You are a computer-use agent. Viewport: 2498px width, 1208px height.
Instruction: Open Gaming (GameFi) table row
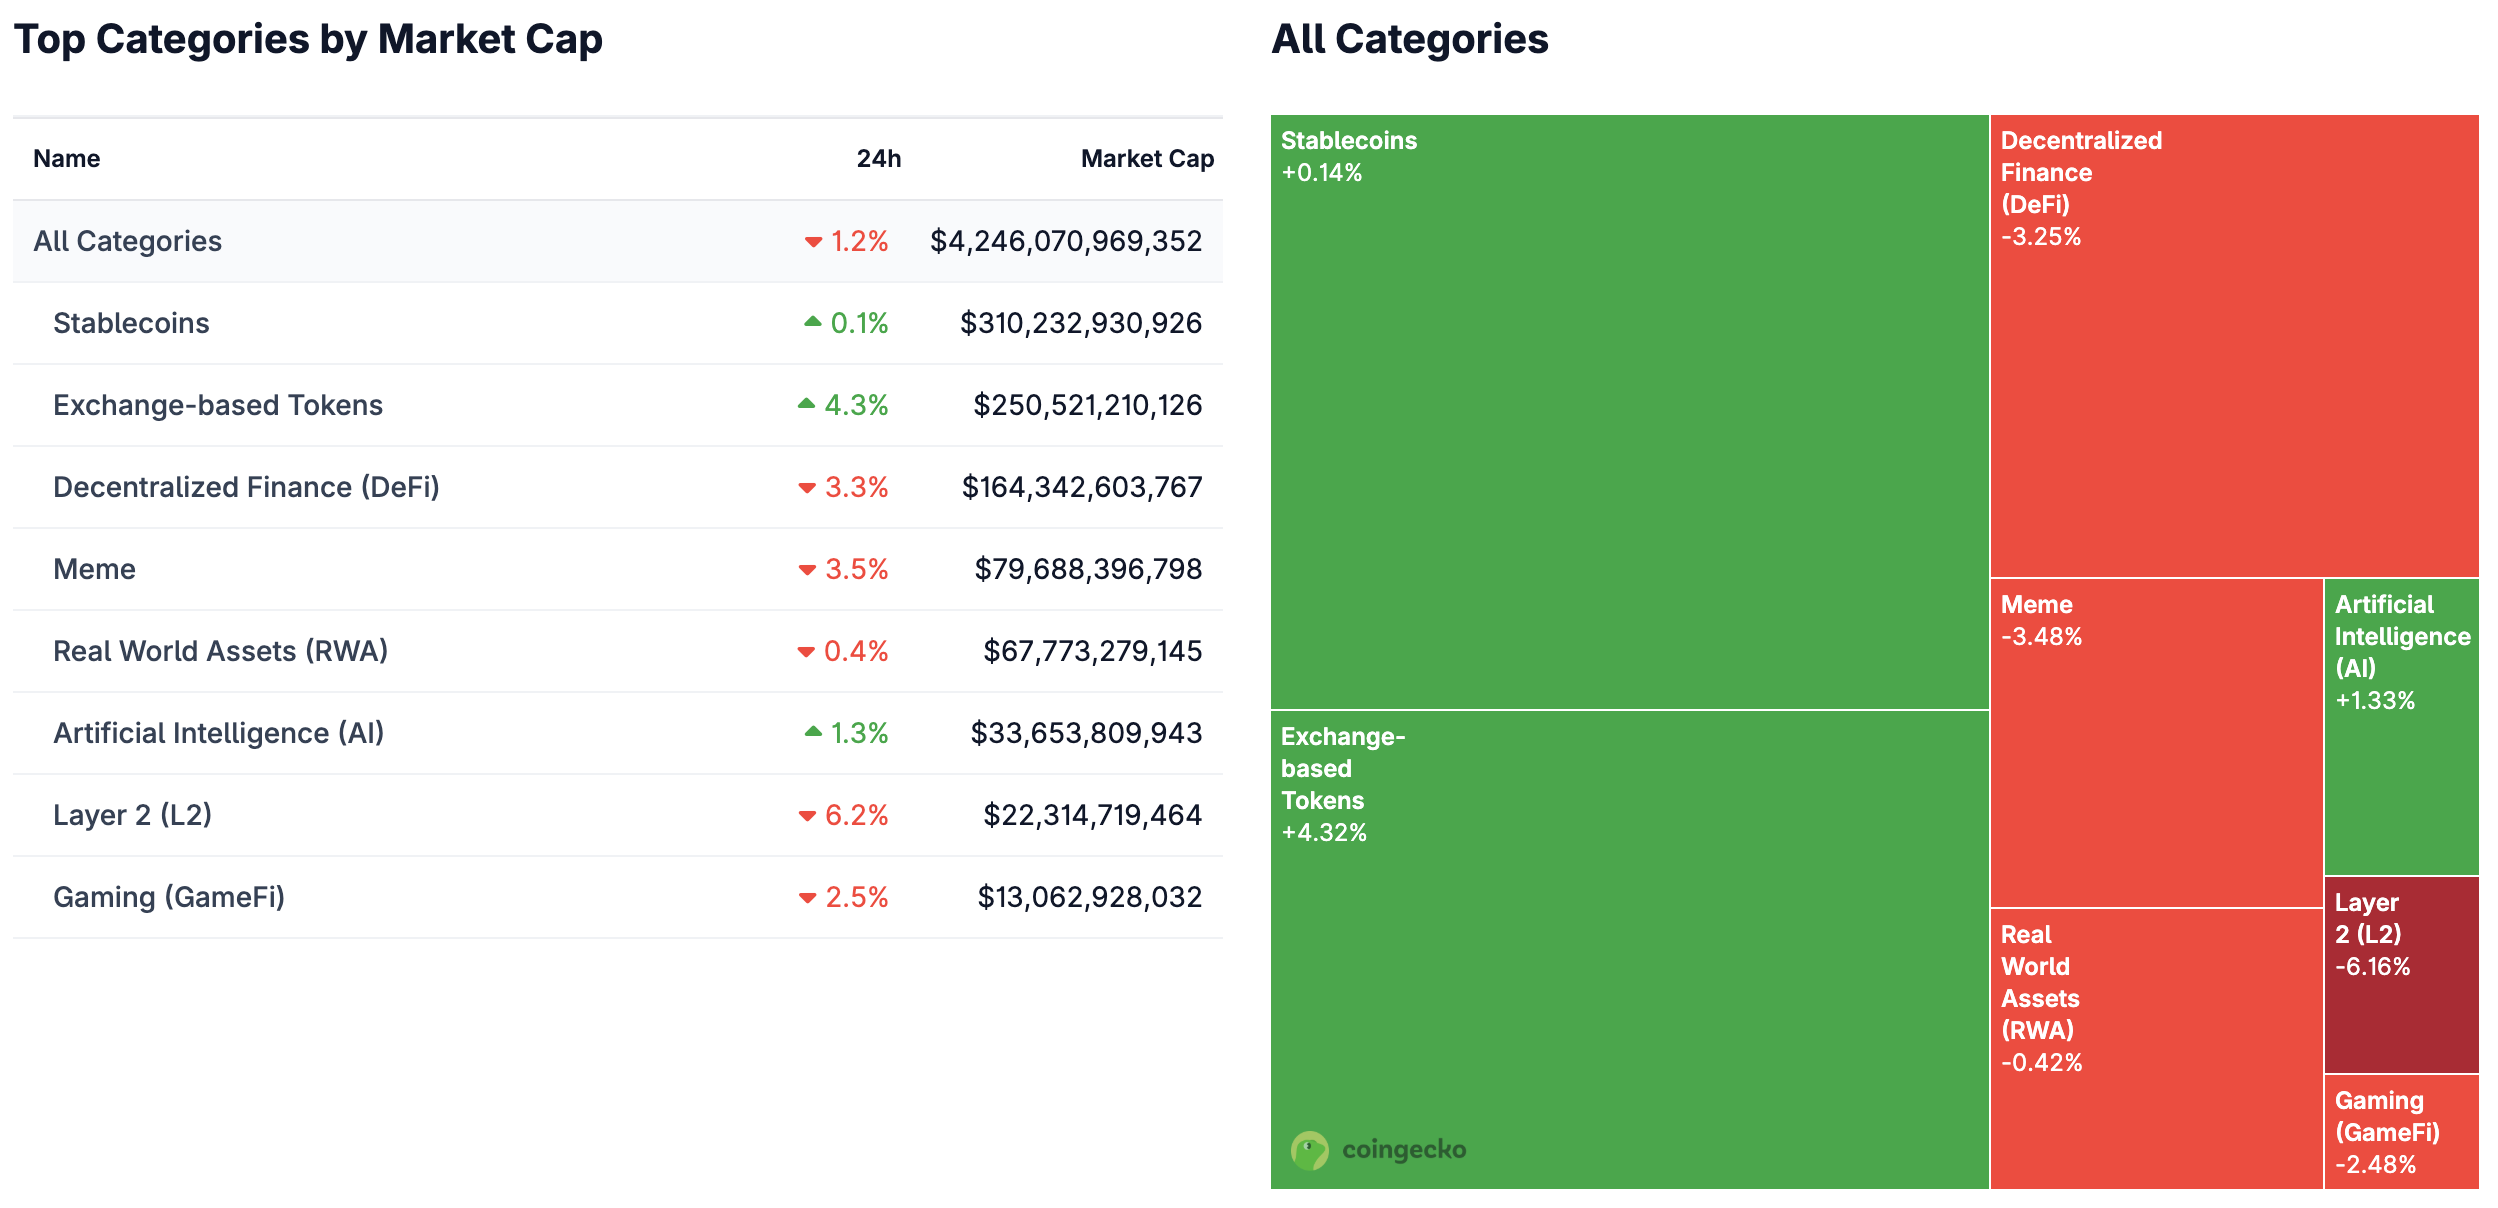[168, 897]
